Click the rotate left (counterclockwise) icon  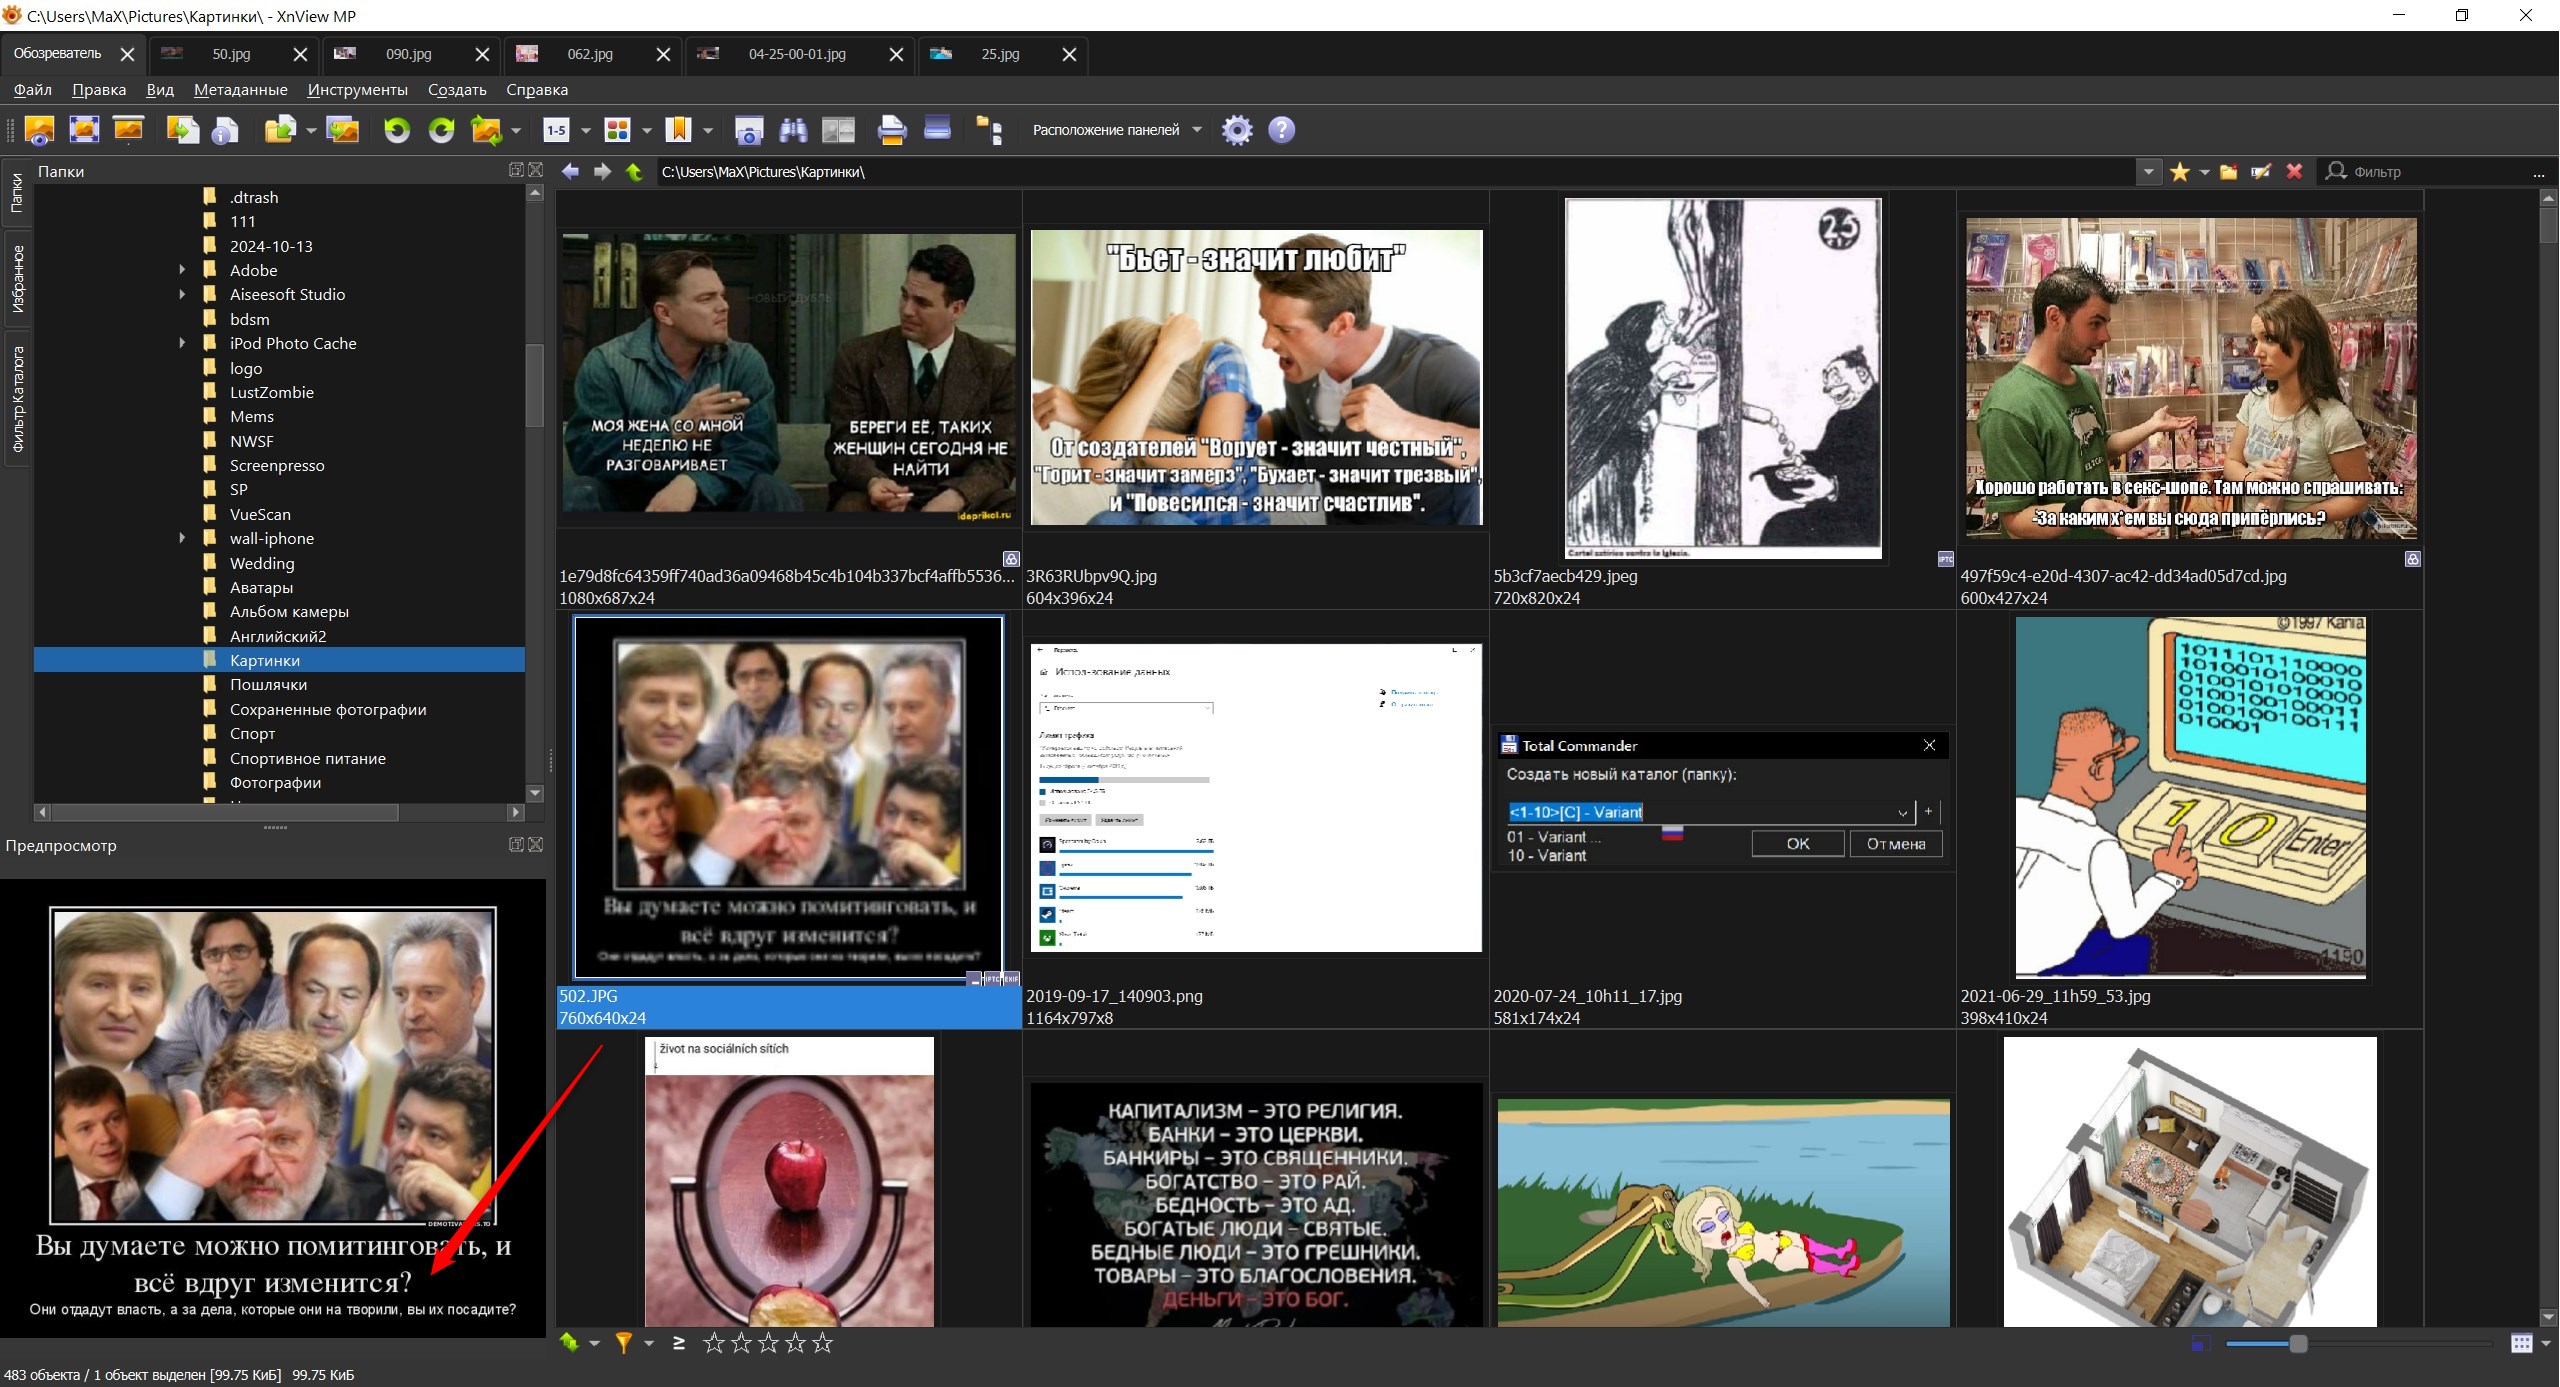tap(397, 130)
